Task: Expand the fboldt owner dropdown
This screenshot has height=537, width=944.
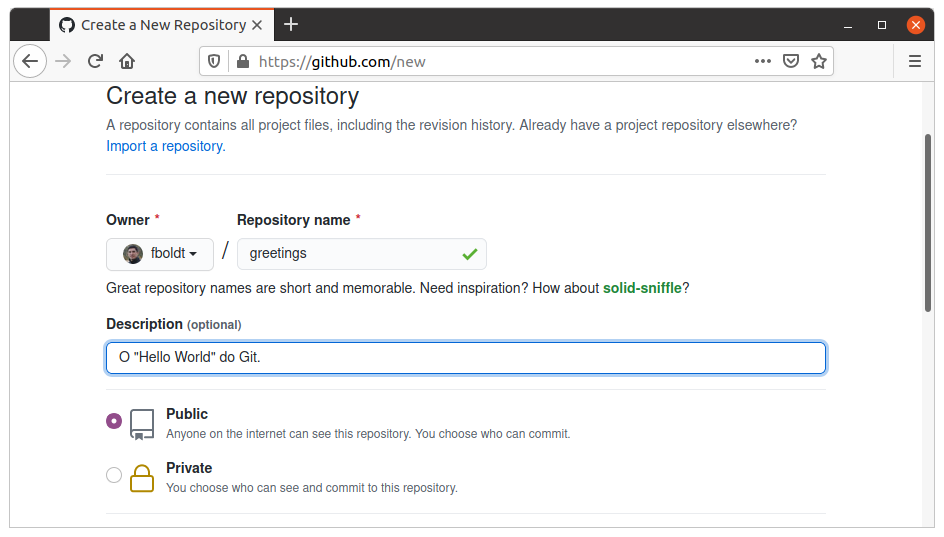Action: point(160,254)
